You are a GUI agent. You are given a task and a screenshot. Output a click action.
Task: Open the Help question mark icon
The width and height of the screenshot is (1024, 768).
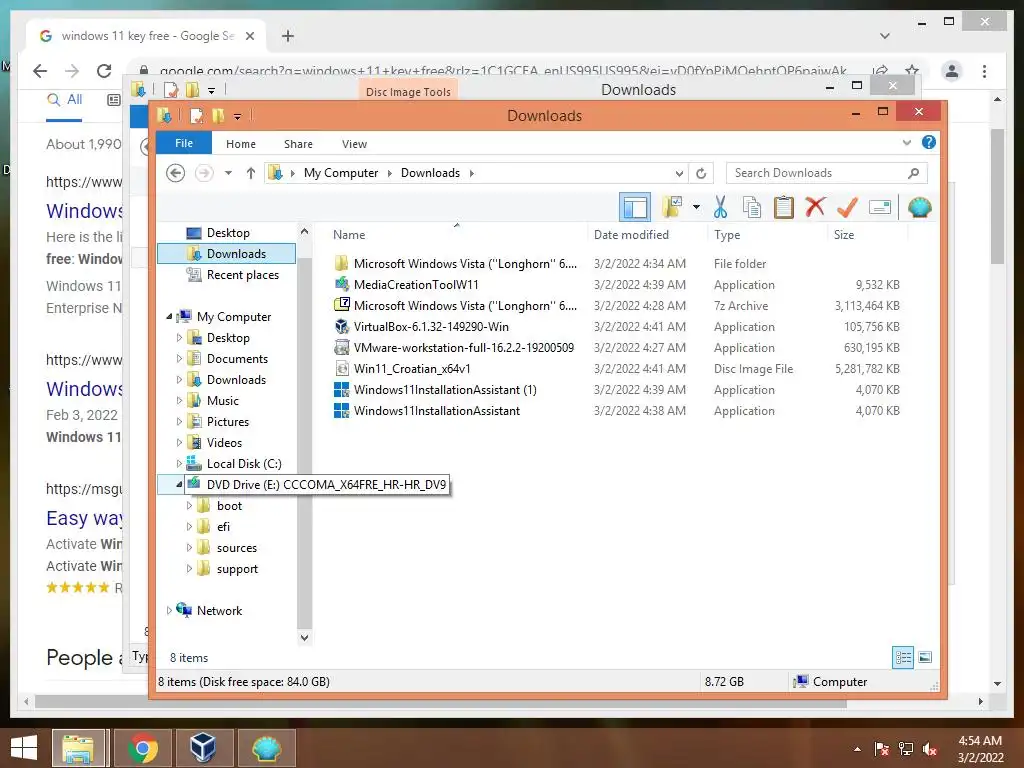point(928,142)
